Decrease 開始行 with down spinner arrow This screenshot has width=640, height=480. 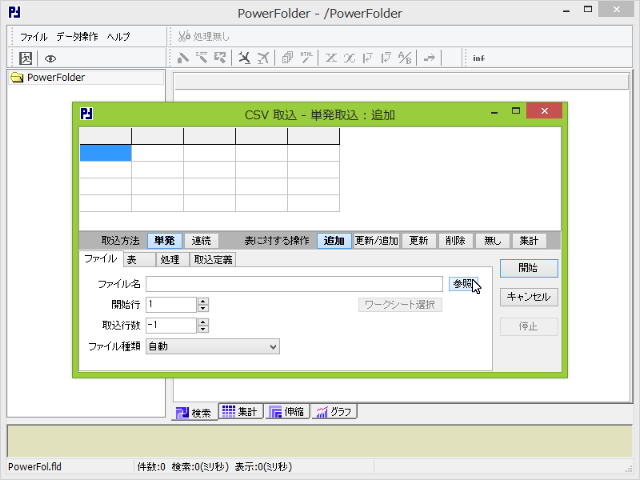203,309
